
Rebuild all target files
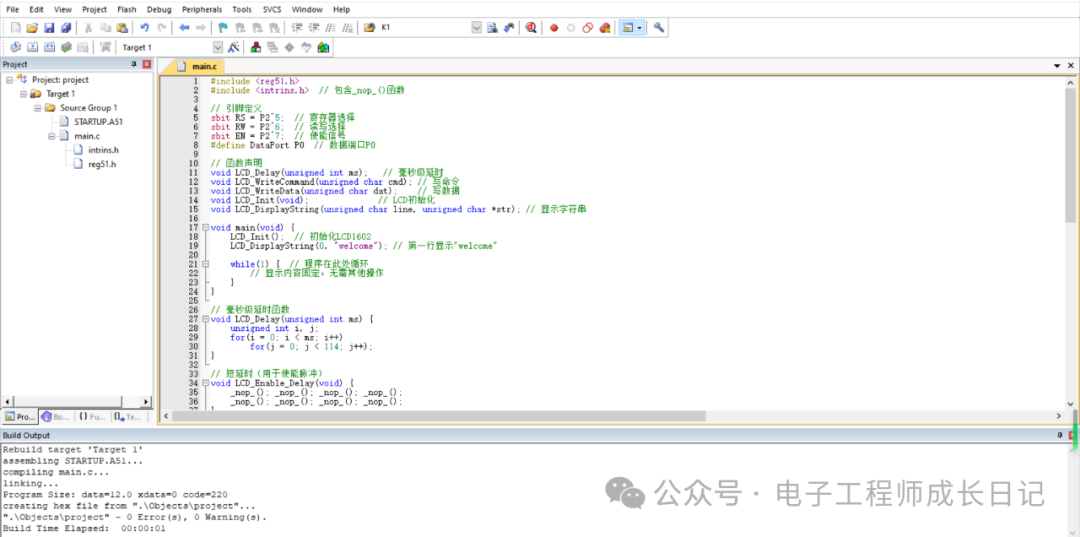point(49,47)
